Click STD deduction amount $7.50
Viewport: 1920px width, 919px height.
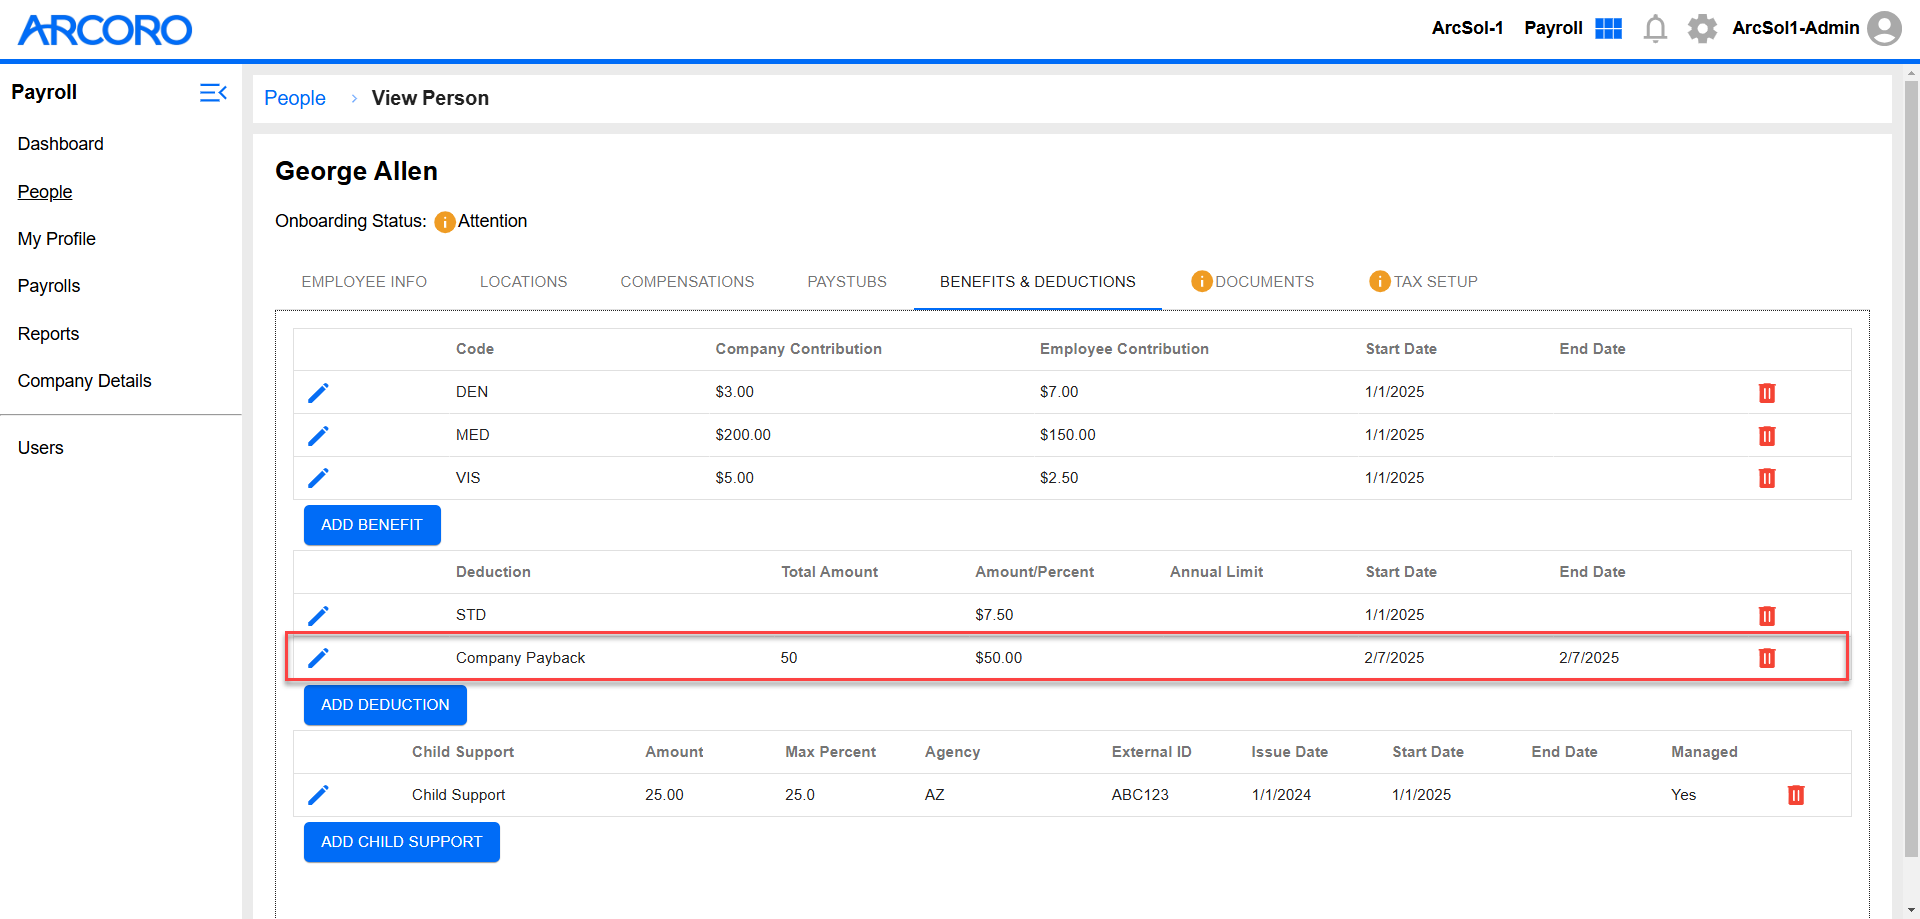[x=994, y=615]
